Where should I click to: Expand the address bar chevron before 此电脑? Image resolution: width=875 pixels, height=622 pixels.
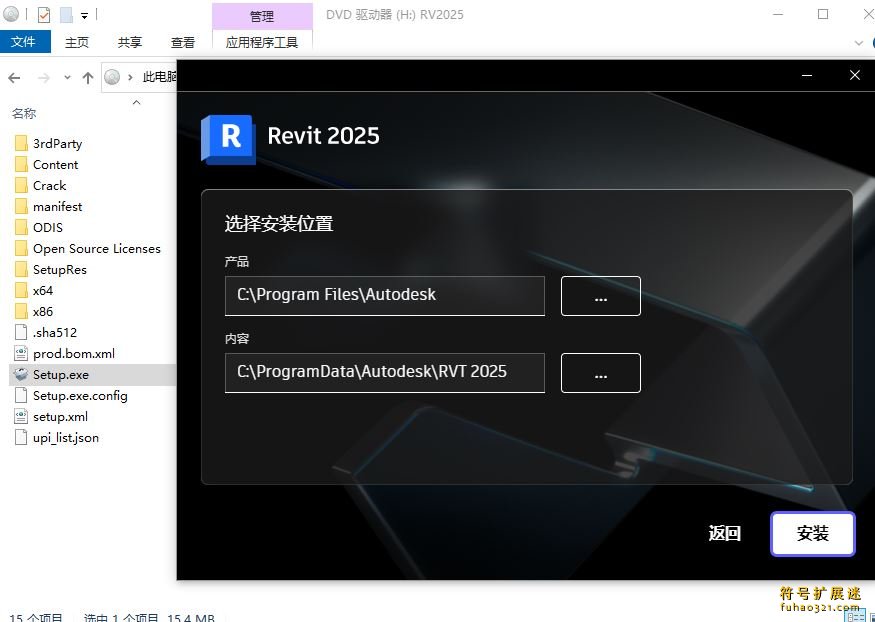(131, 78)
